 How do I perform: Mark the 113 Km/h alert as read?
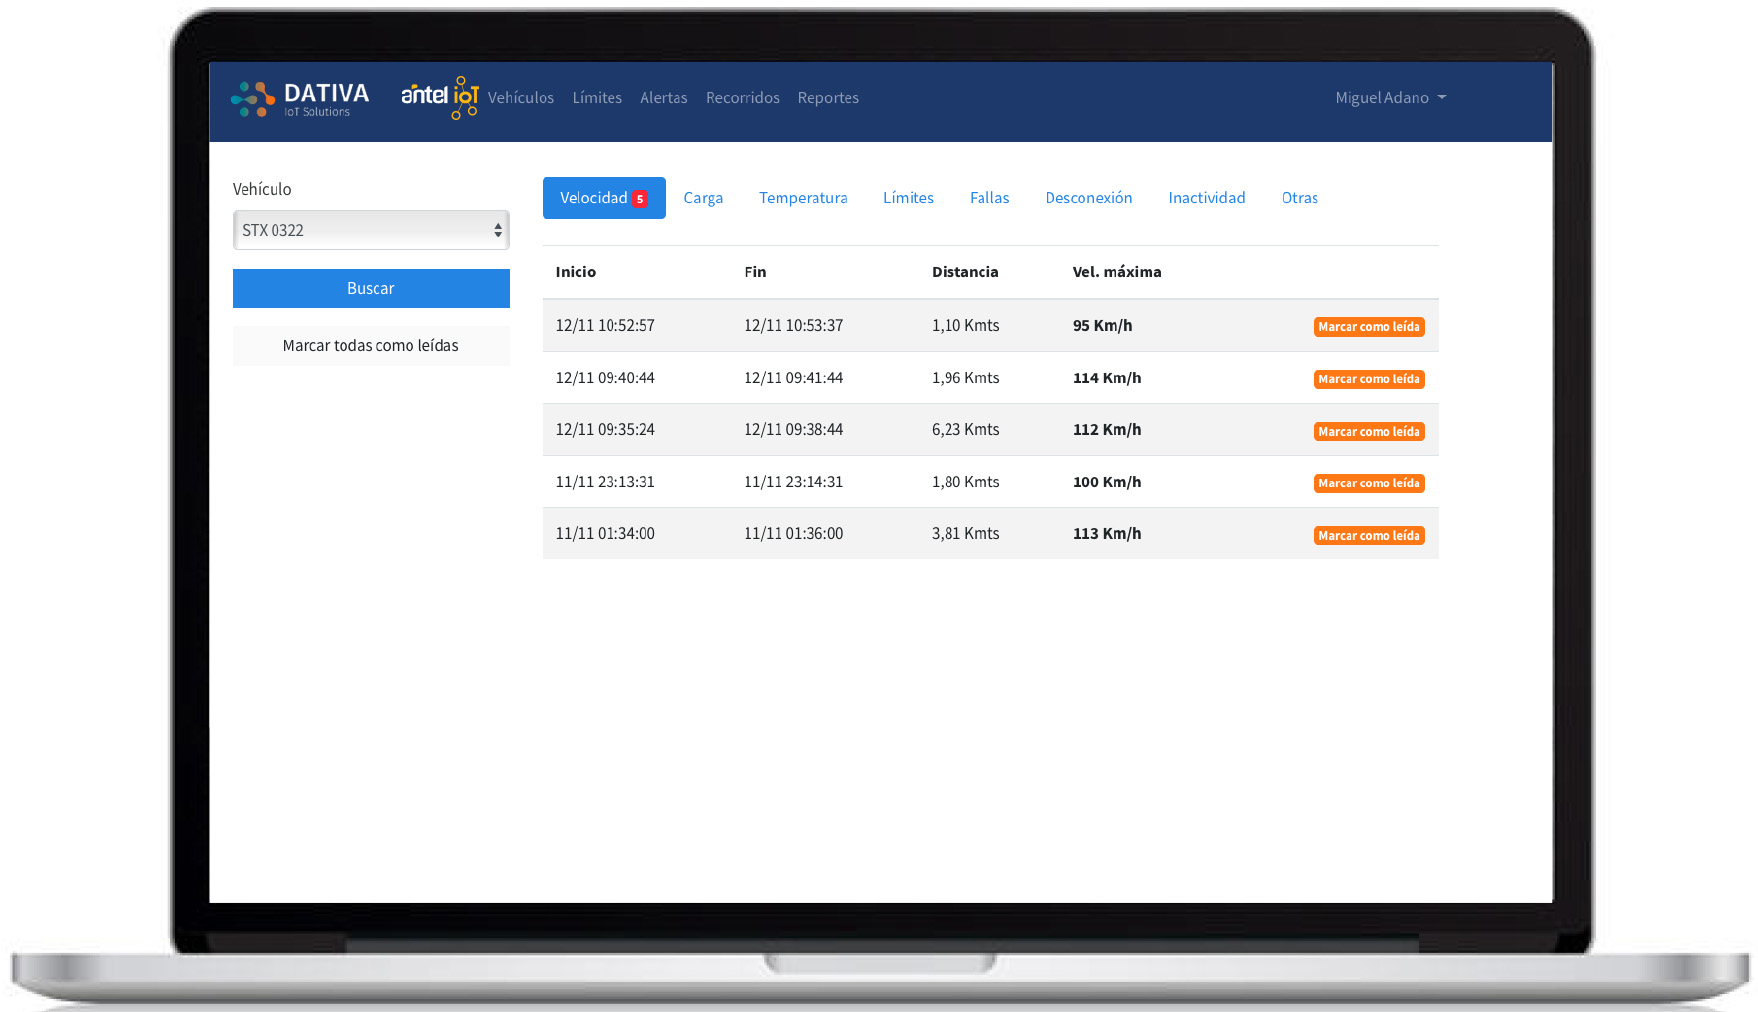(x=1369, y=536)
